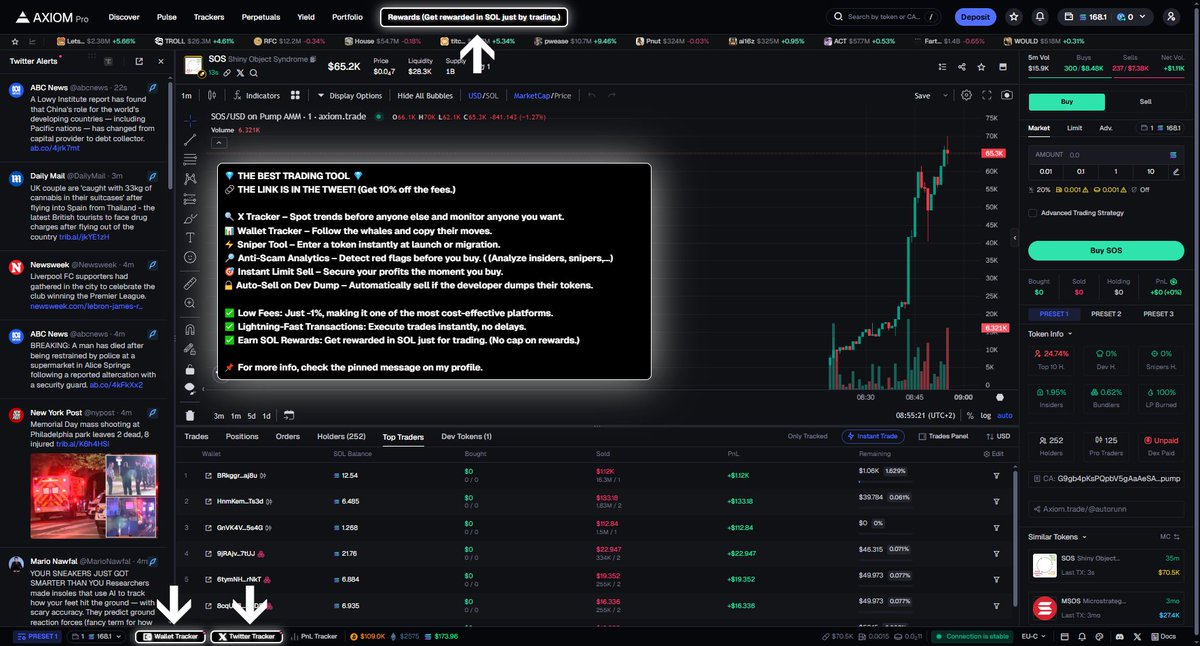Open the Pulse menu
The width and height of the screenshot is (1200, 646).
coord(167,17)
